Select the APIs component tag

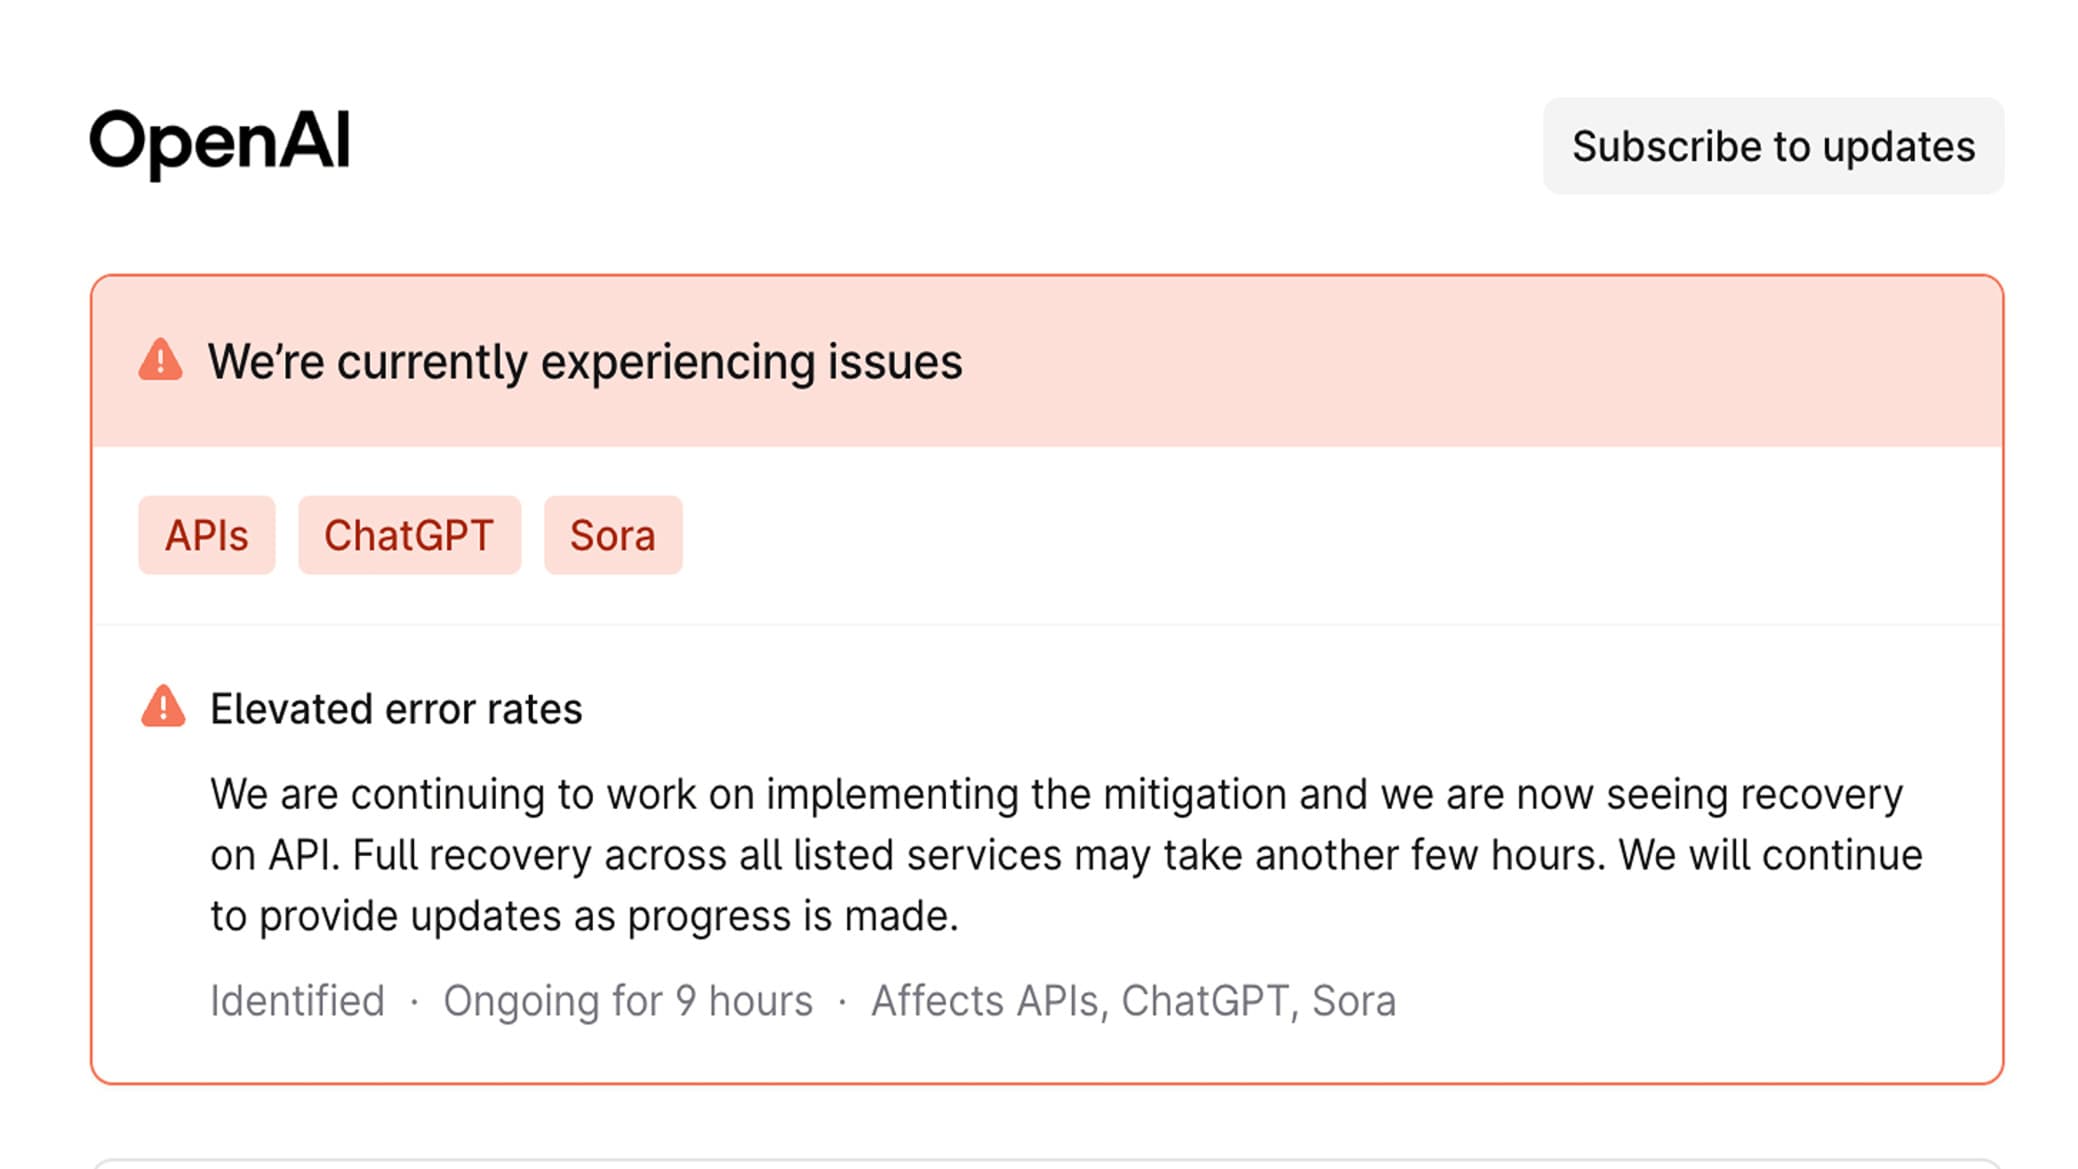206,535
